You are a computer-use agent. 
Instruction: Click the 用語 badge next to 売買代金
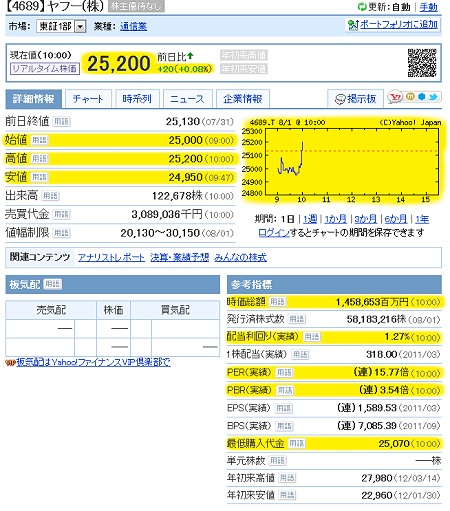point(61,214)
